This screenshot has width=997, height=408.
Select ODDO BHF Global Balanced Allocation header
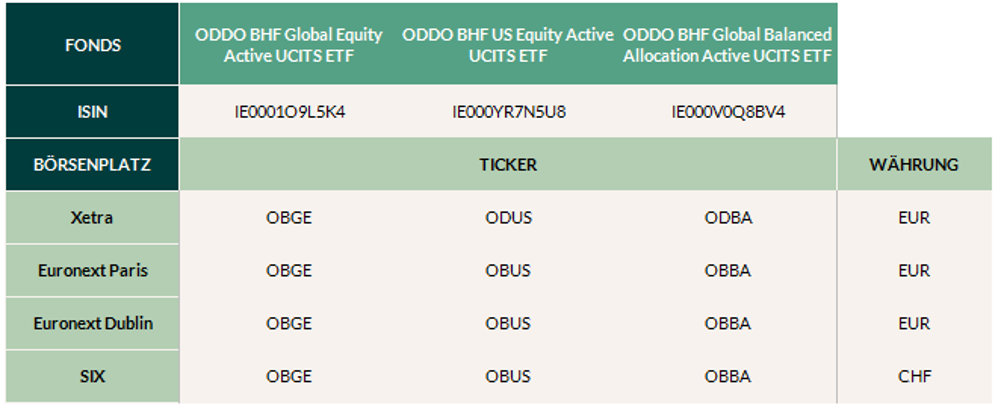click(727, 45)
